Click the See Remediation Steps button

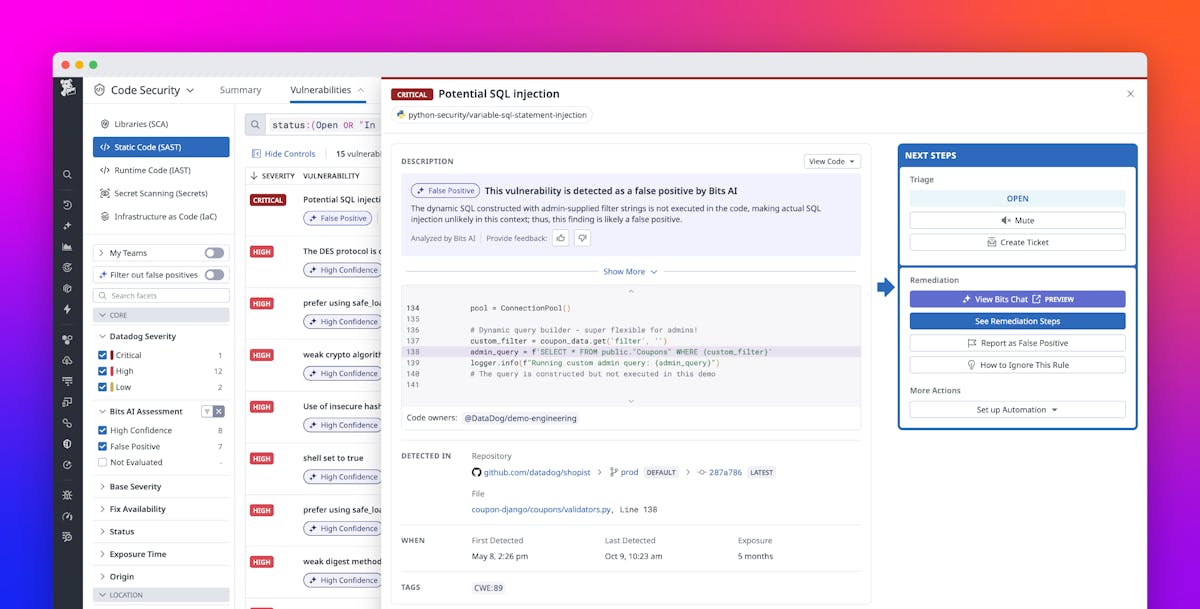(x=1016, y=320)
